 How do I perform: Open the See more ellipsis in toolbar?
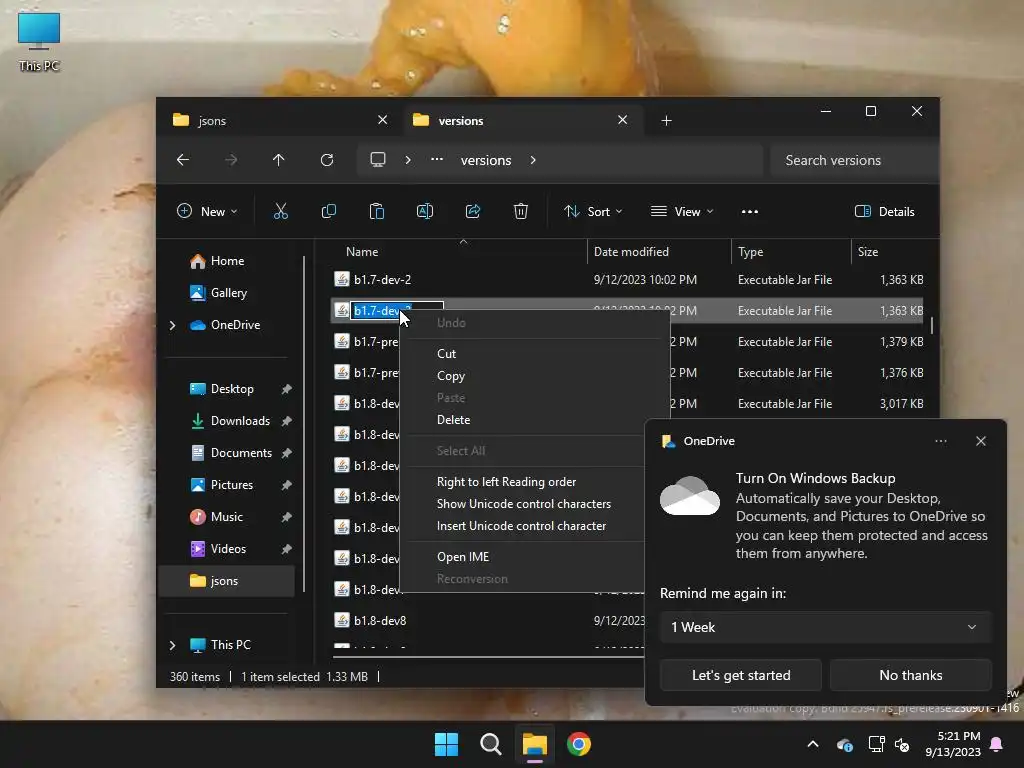point(750,212)
